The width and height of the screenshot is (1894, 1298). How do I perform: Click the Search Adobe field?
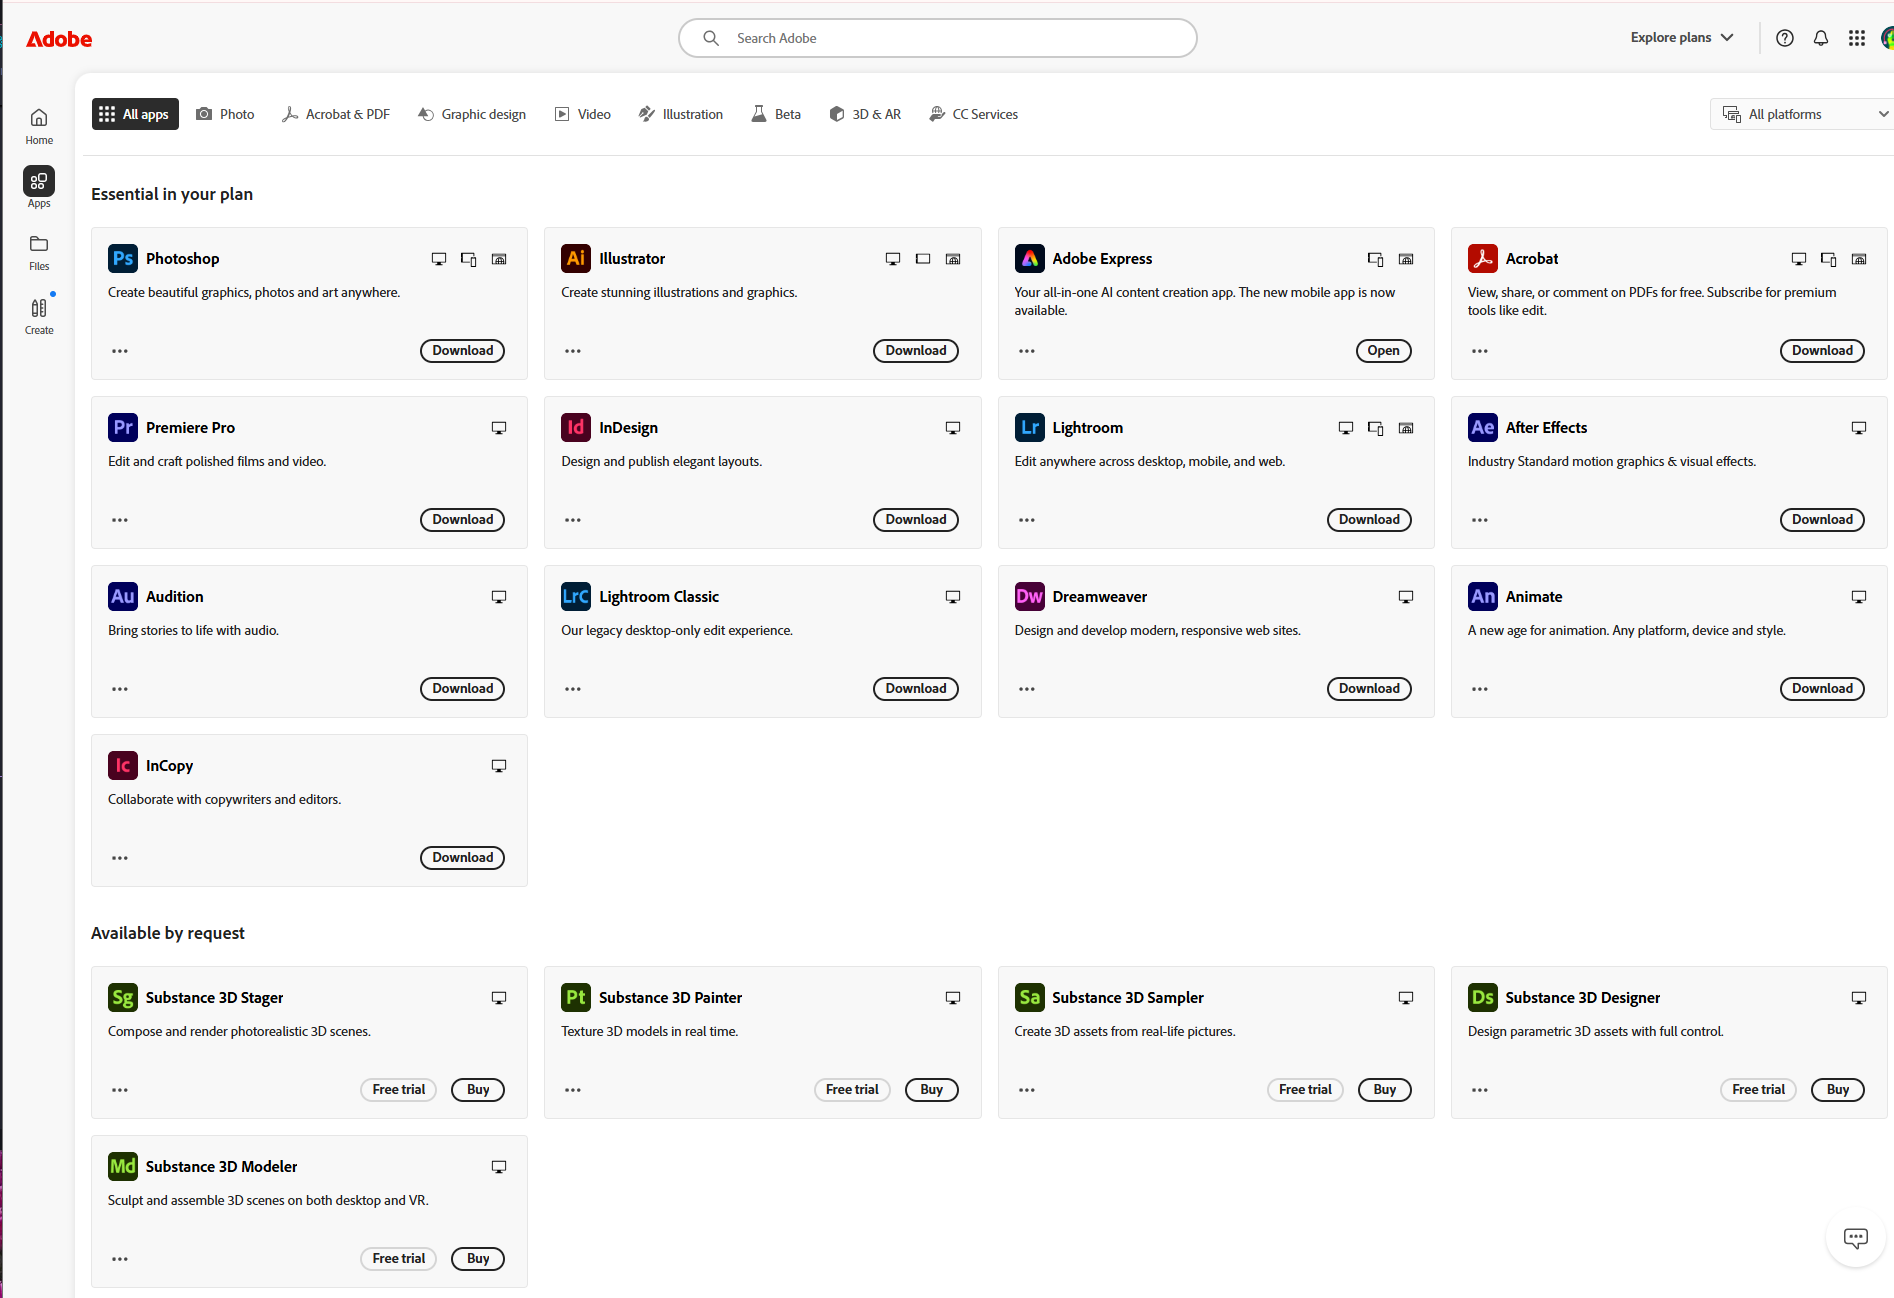(938, 38)
